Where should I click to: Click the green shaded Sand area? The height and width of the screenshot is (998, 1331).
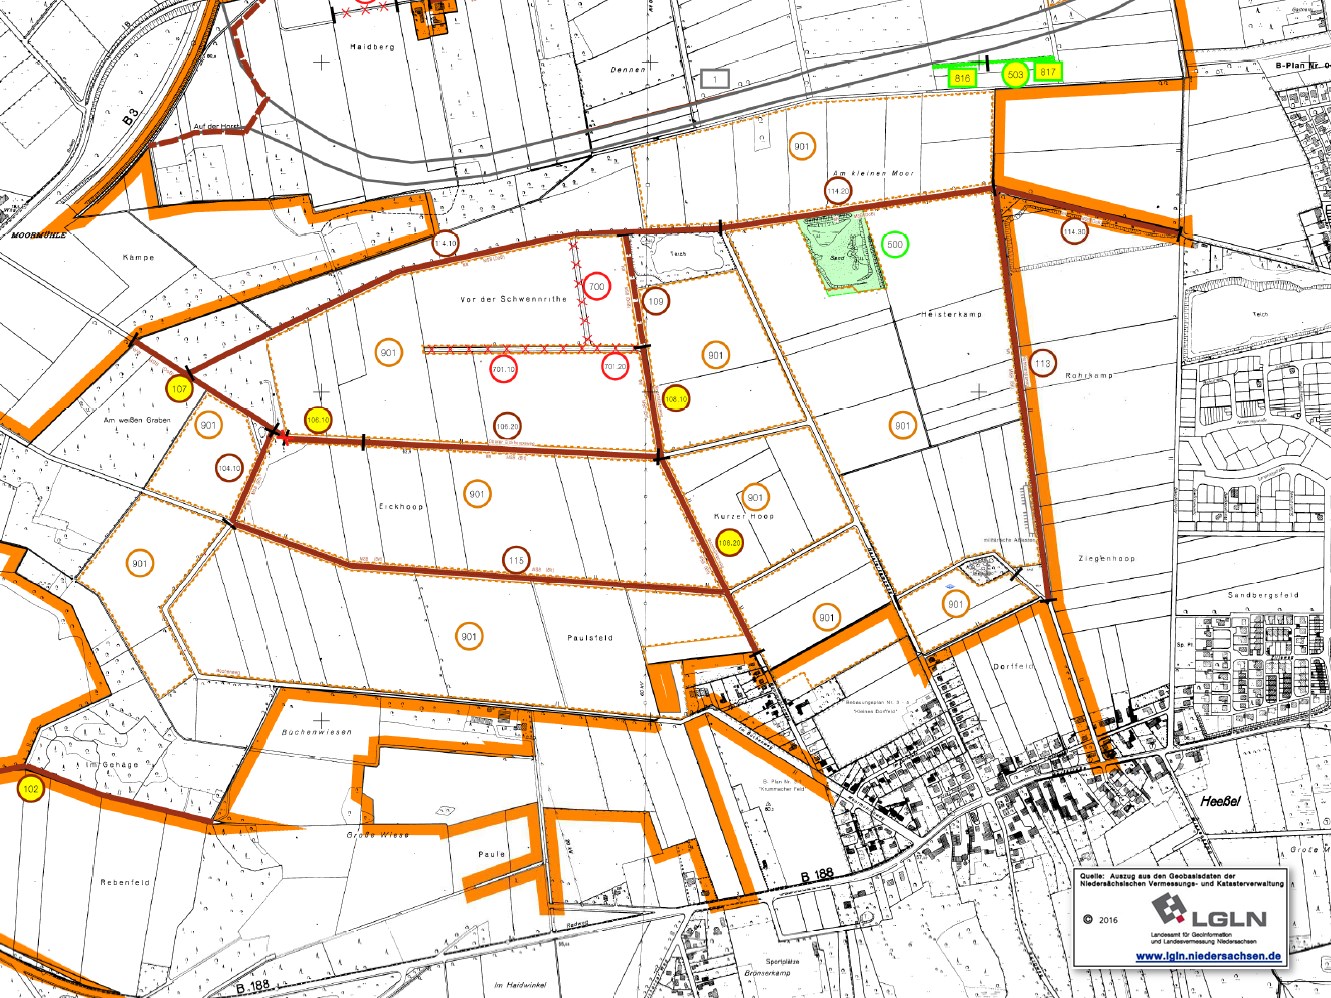(x=841, y=255)
